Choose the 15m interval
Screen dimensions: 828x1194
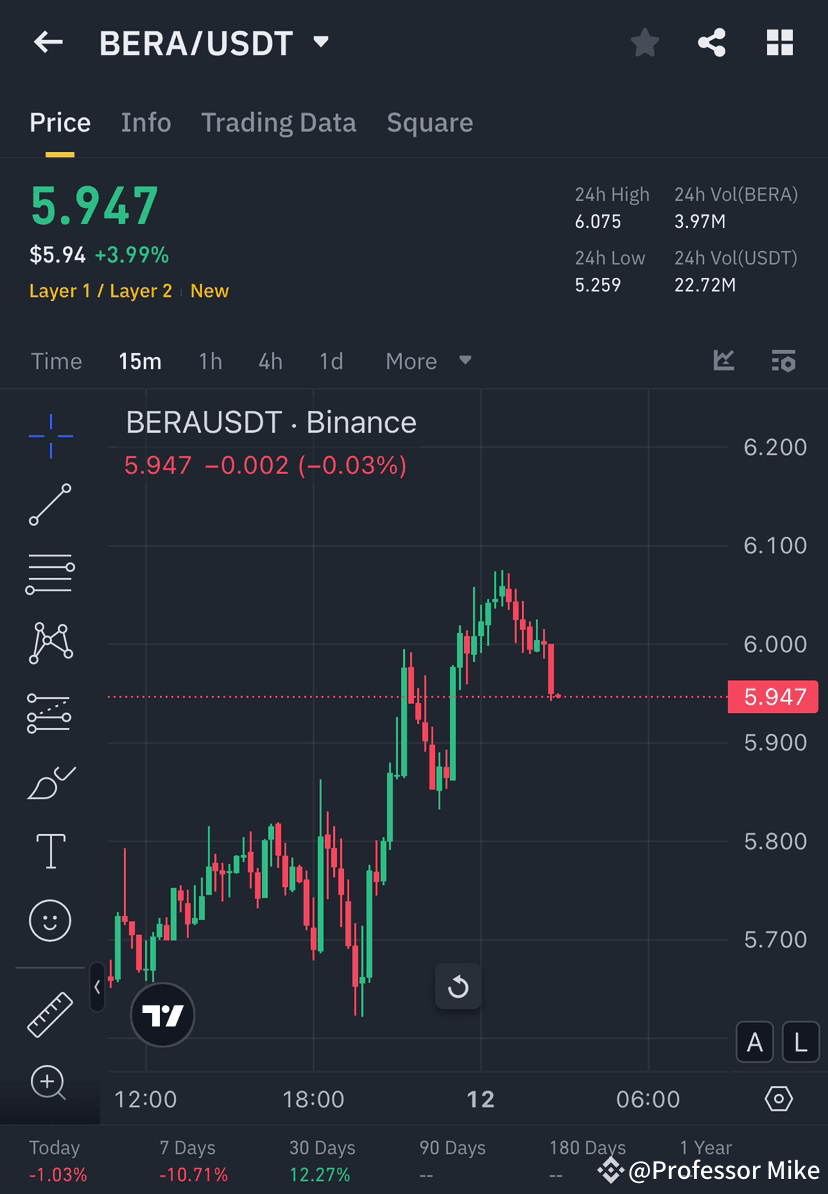140,361
